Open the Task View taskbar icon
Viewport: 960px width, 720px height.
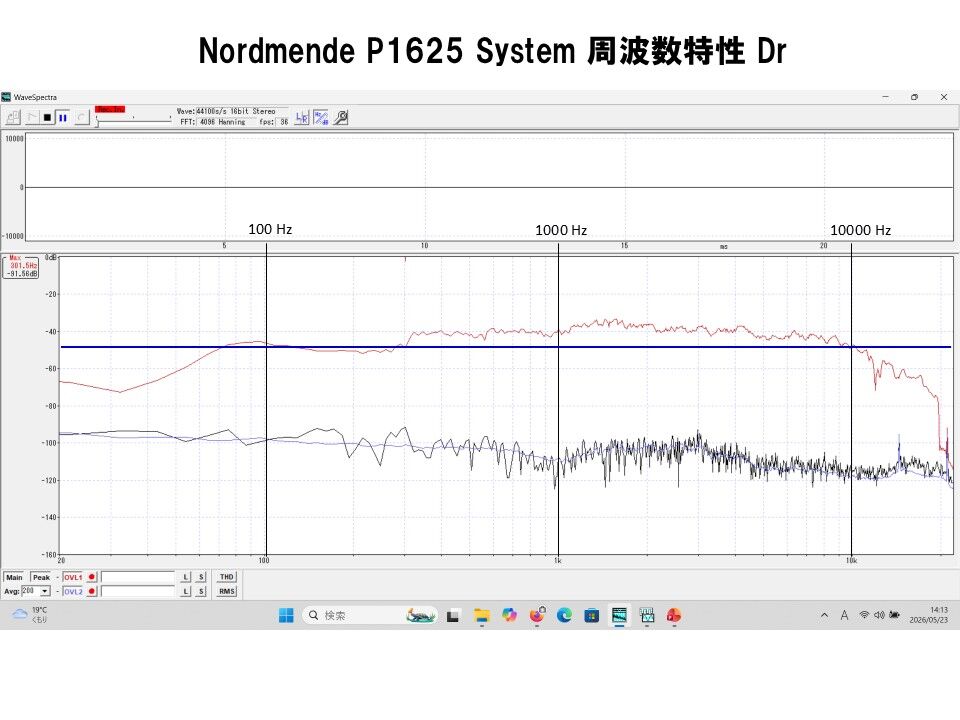click(453, 615)
